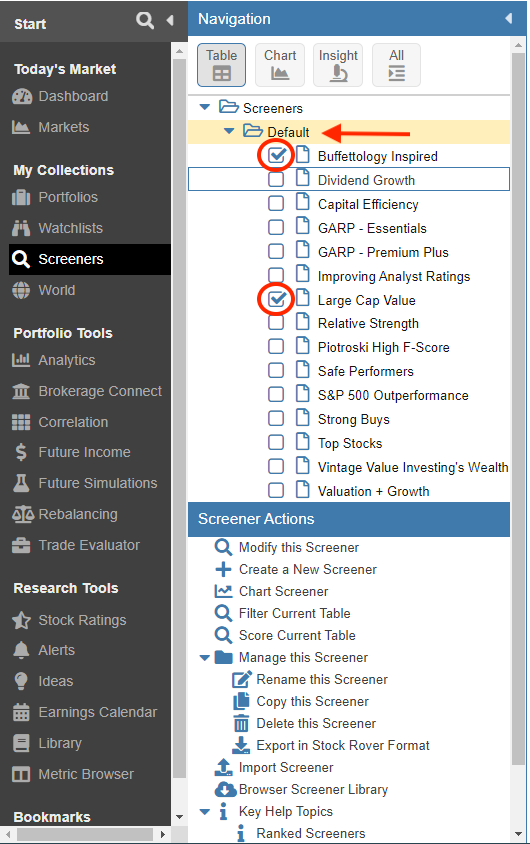530x844 pixels.
Task: Click Browser Screener Library cloud icon
Action: (225, 790)
